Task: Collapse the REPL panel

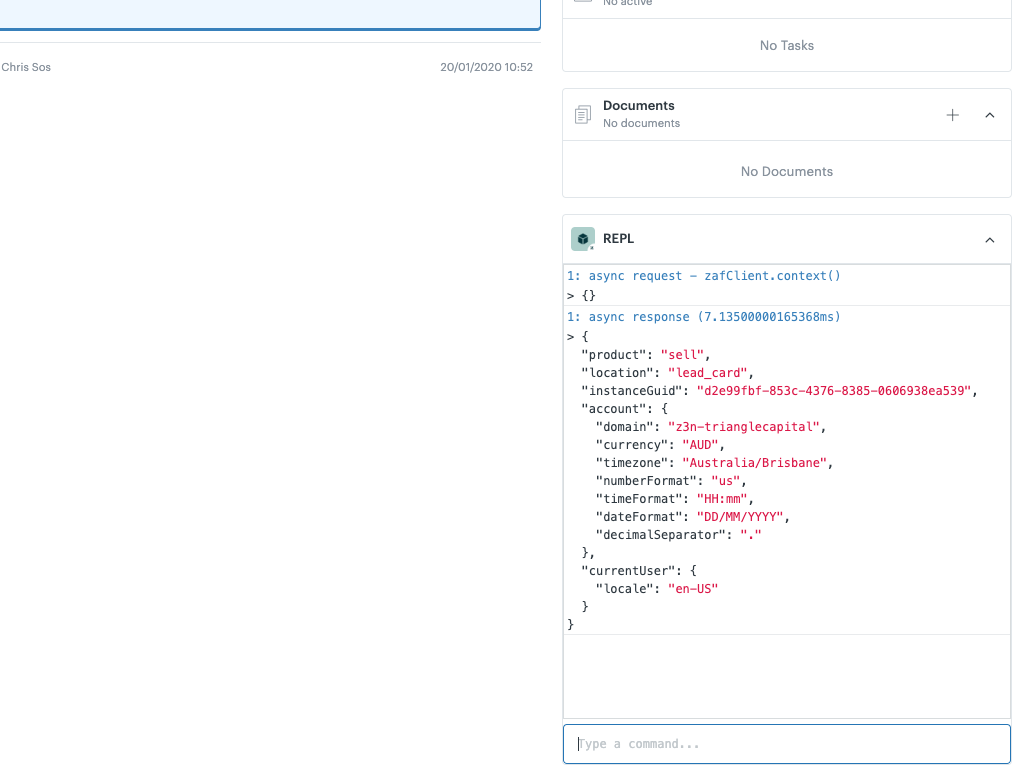Action: [989, 240]
